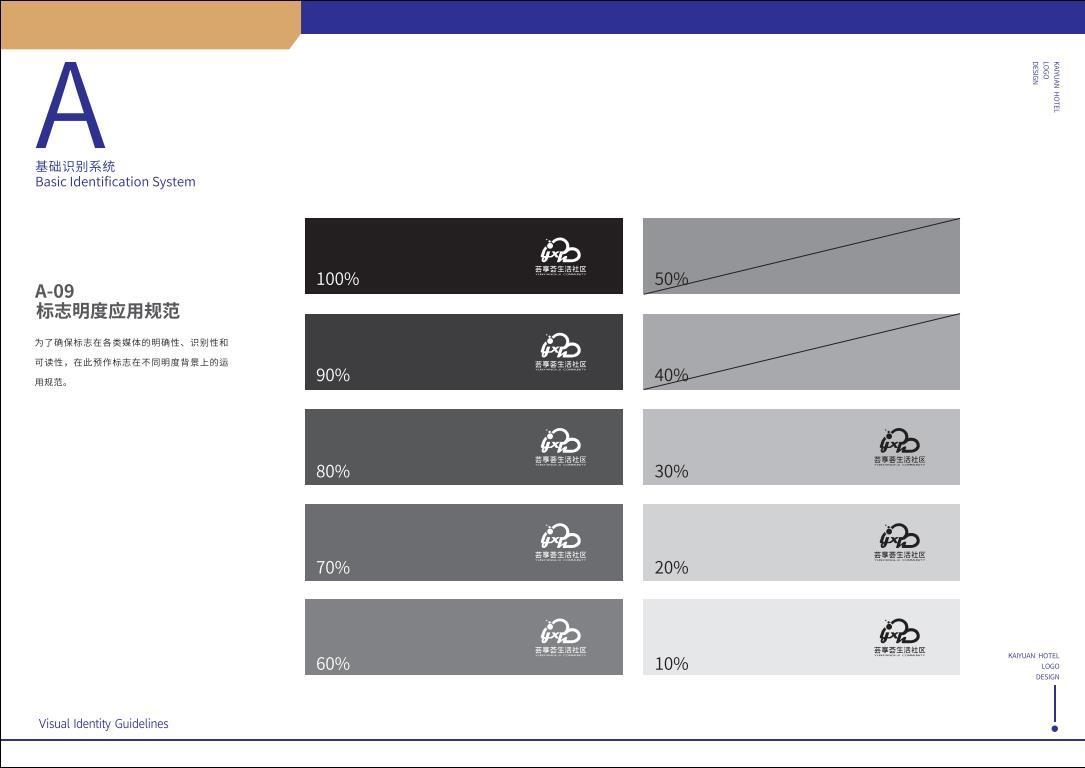Click the '70%' label
The height and width of the screenshot is (768, 1085).
coord(333,567)
